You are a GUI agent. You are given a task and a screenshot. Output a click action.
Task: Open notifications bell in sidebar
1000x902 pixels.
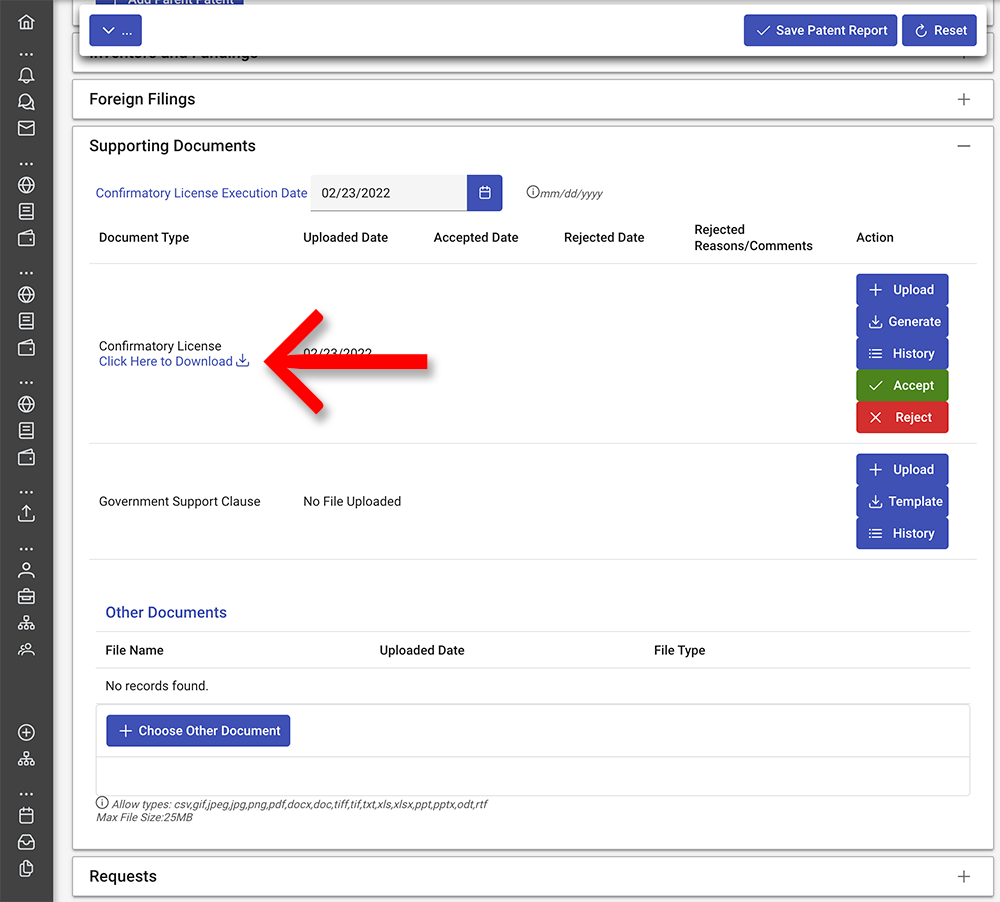(26, 76)
